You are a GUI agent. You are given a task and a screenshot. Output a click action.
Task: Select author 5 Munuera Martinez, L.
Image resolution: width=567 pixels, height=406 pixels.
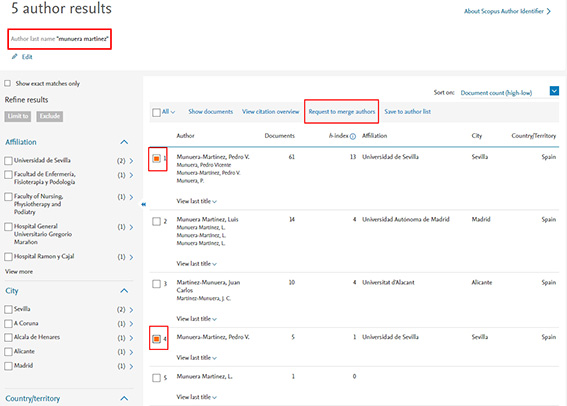click(x=156, y=378)
